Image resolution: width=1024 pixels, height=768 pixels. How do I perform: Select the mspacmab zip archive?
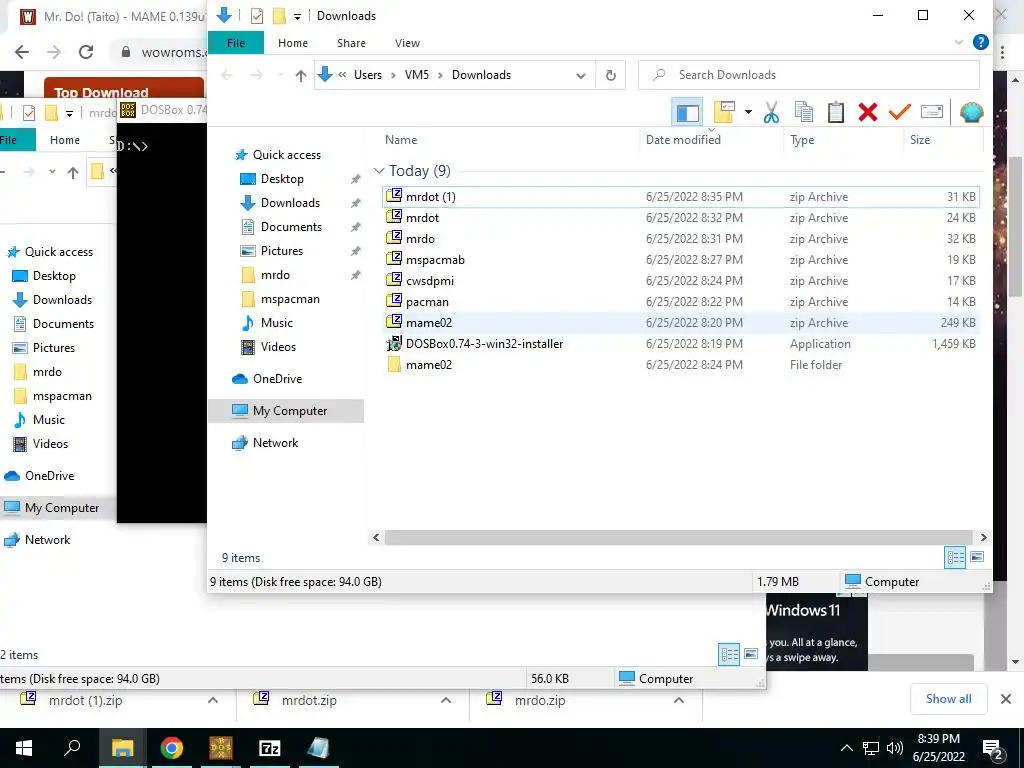680,260
